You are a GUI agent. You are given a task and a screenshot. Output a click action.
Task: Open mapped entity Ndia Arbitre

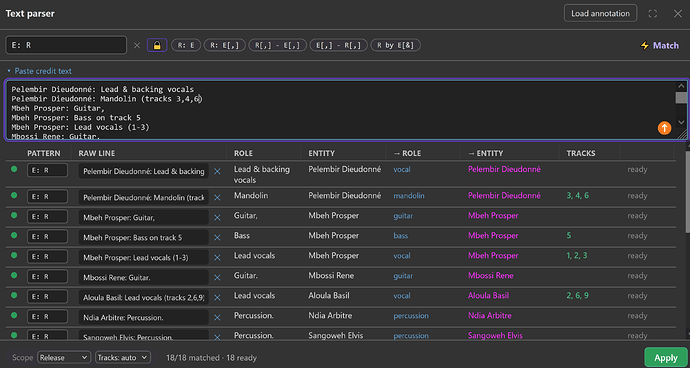click(x=490, y=316)
